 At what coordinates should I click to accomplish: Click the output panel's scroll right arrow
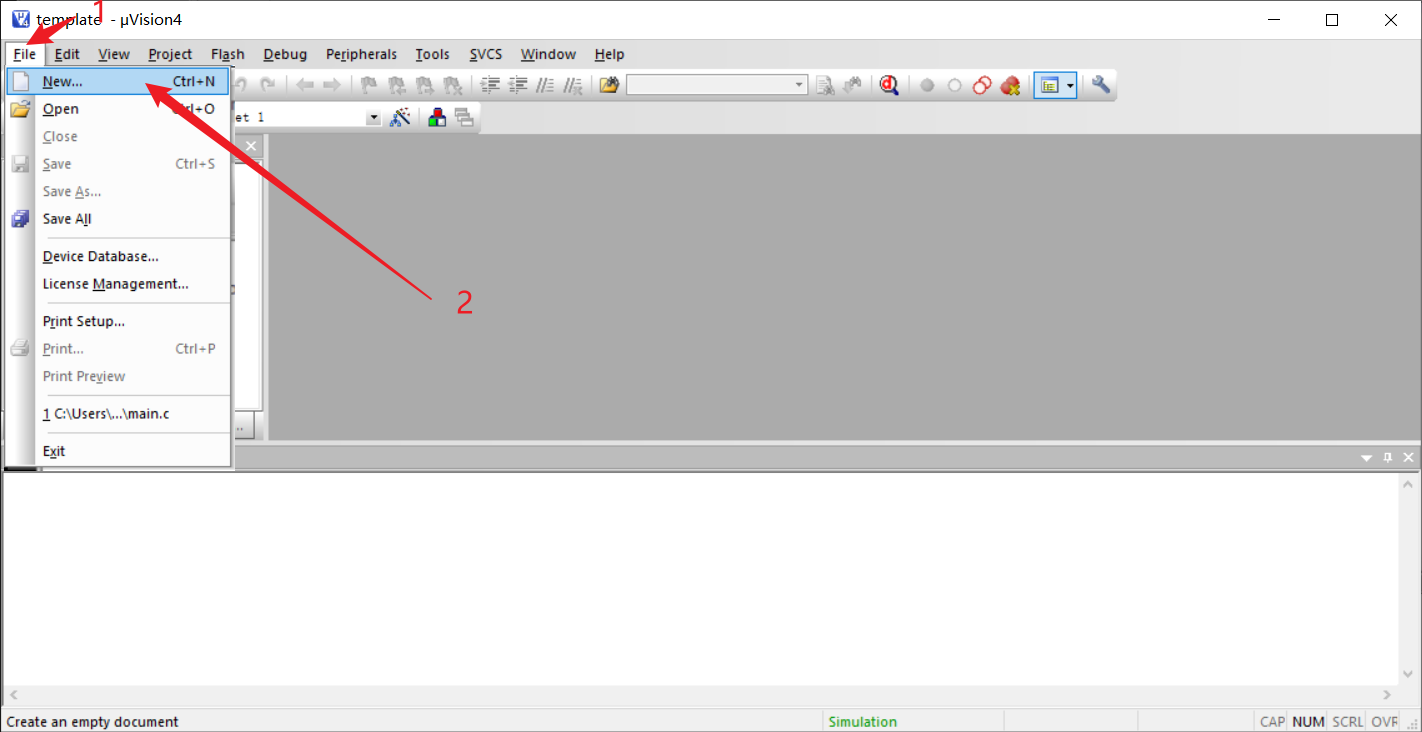pos(1387,695)
